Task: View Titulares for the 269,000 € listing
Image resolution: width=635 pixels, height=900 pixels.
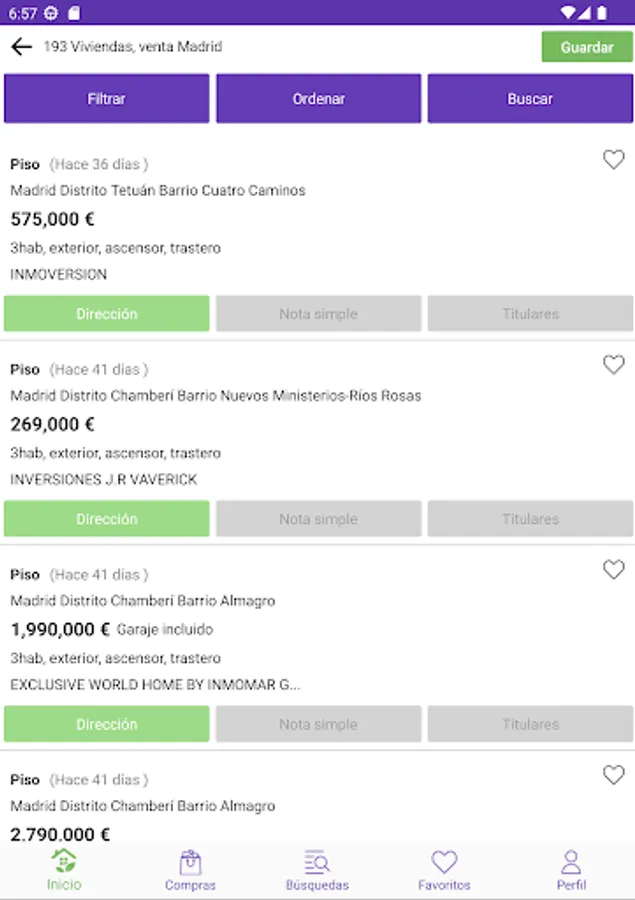Action: pyautogui.click(x=530, y=519)
